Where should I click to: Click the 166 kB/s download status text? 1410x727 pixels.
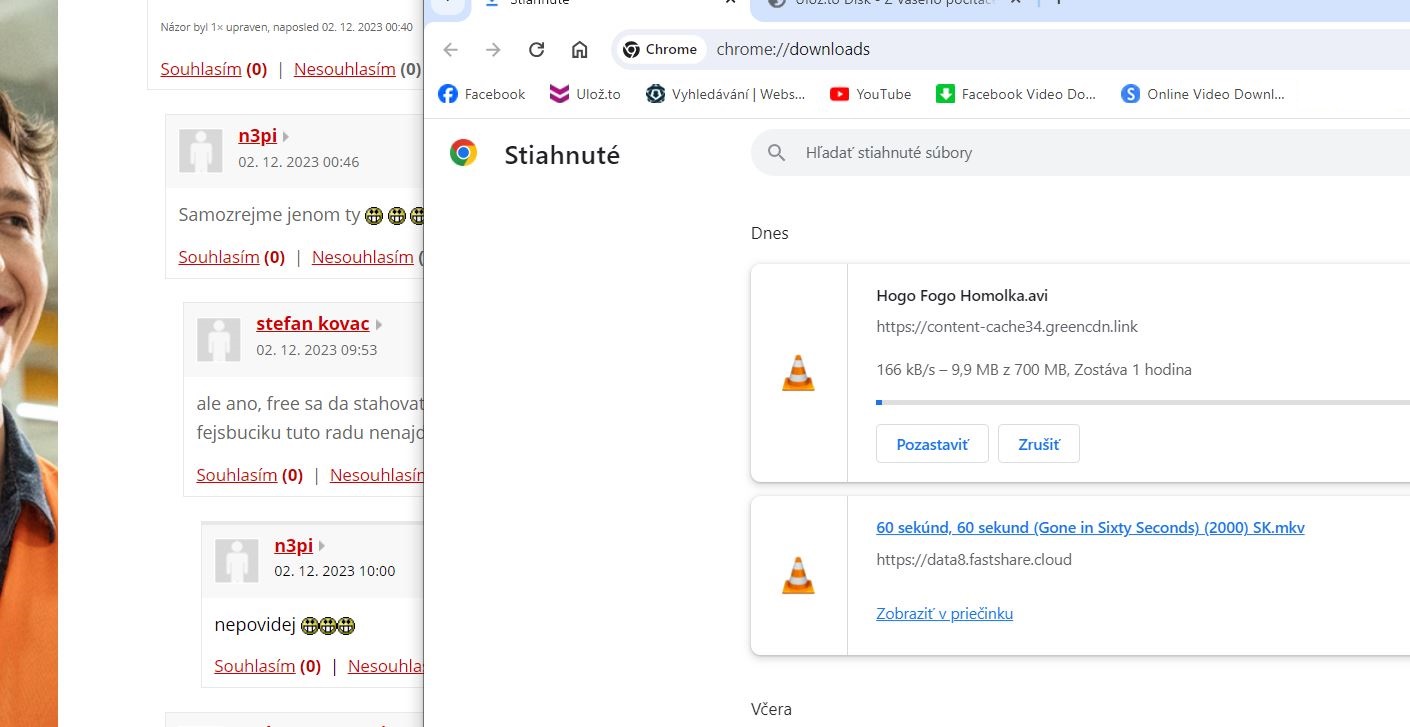(1034, 369)
